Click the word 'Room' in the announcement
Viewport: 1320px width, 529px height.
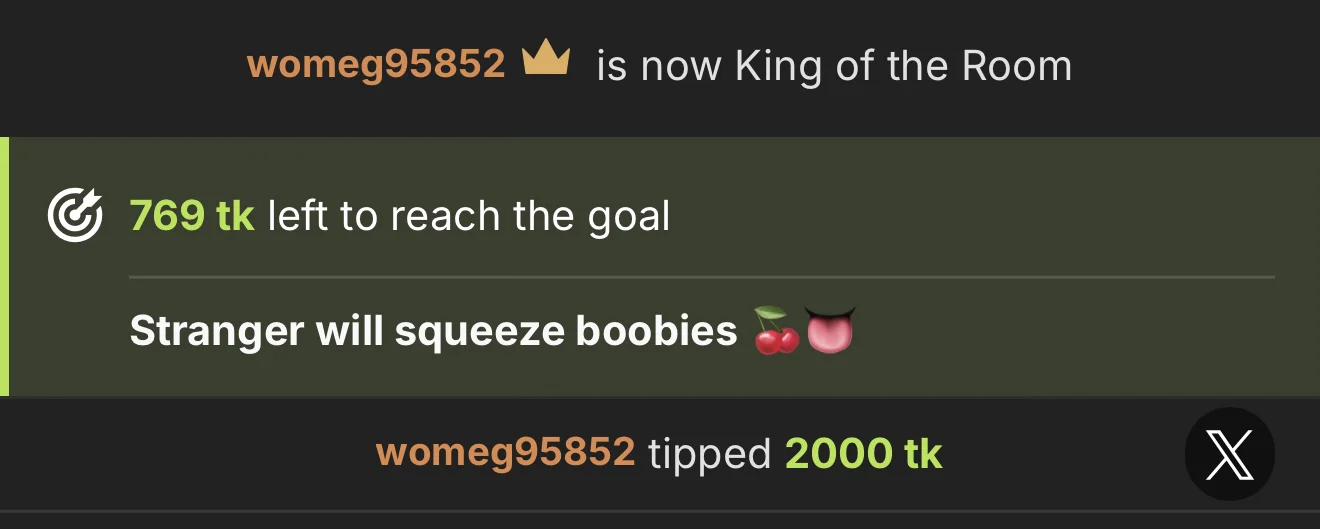tap(1017, 66)
